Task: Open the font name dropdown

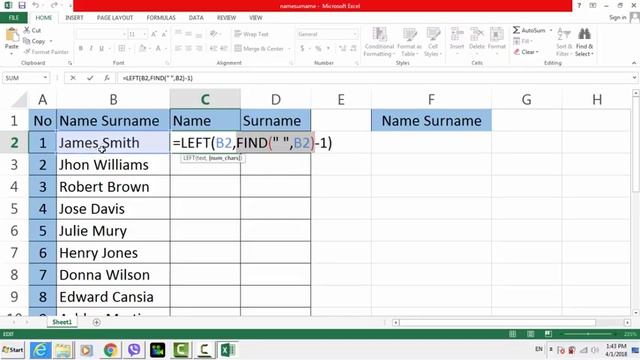Action: (124, 34)
